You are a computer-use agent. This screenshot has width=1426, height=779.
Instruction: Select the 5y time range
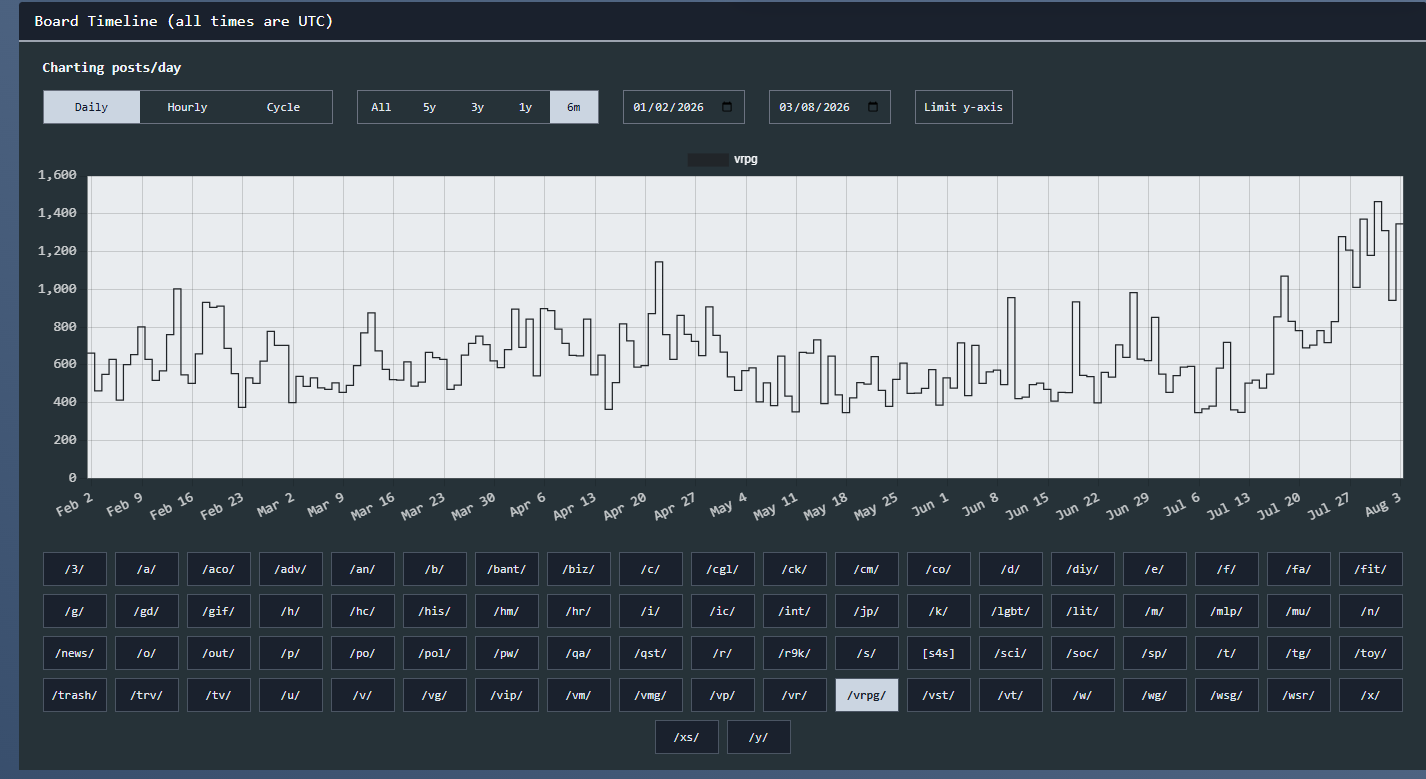click(430, 107)
